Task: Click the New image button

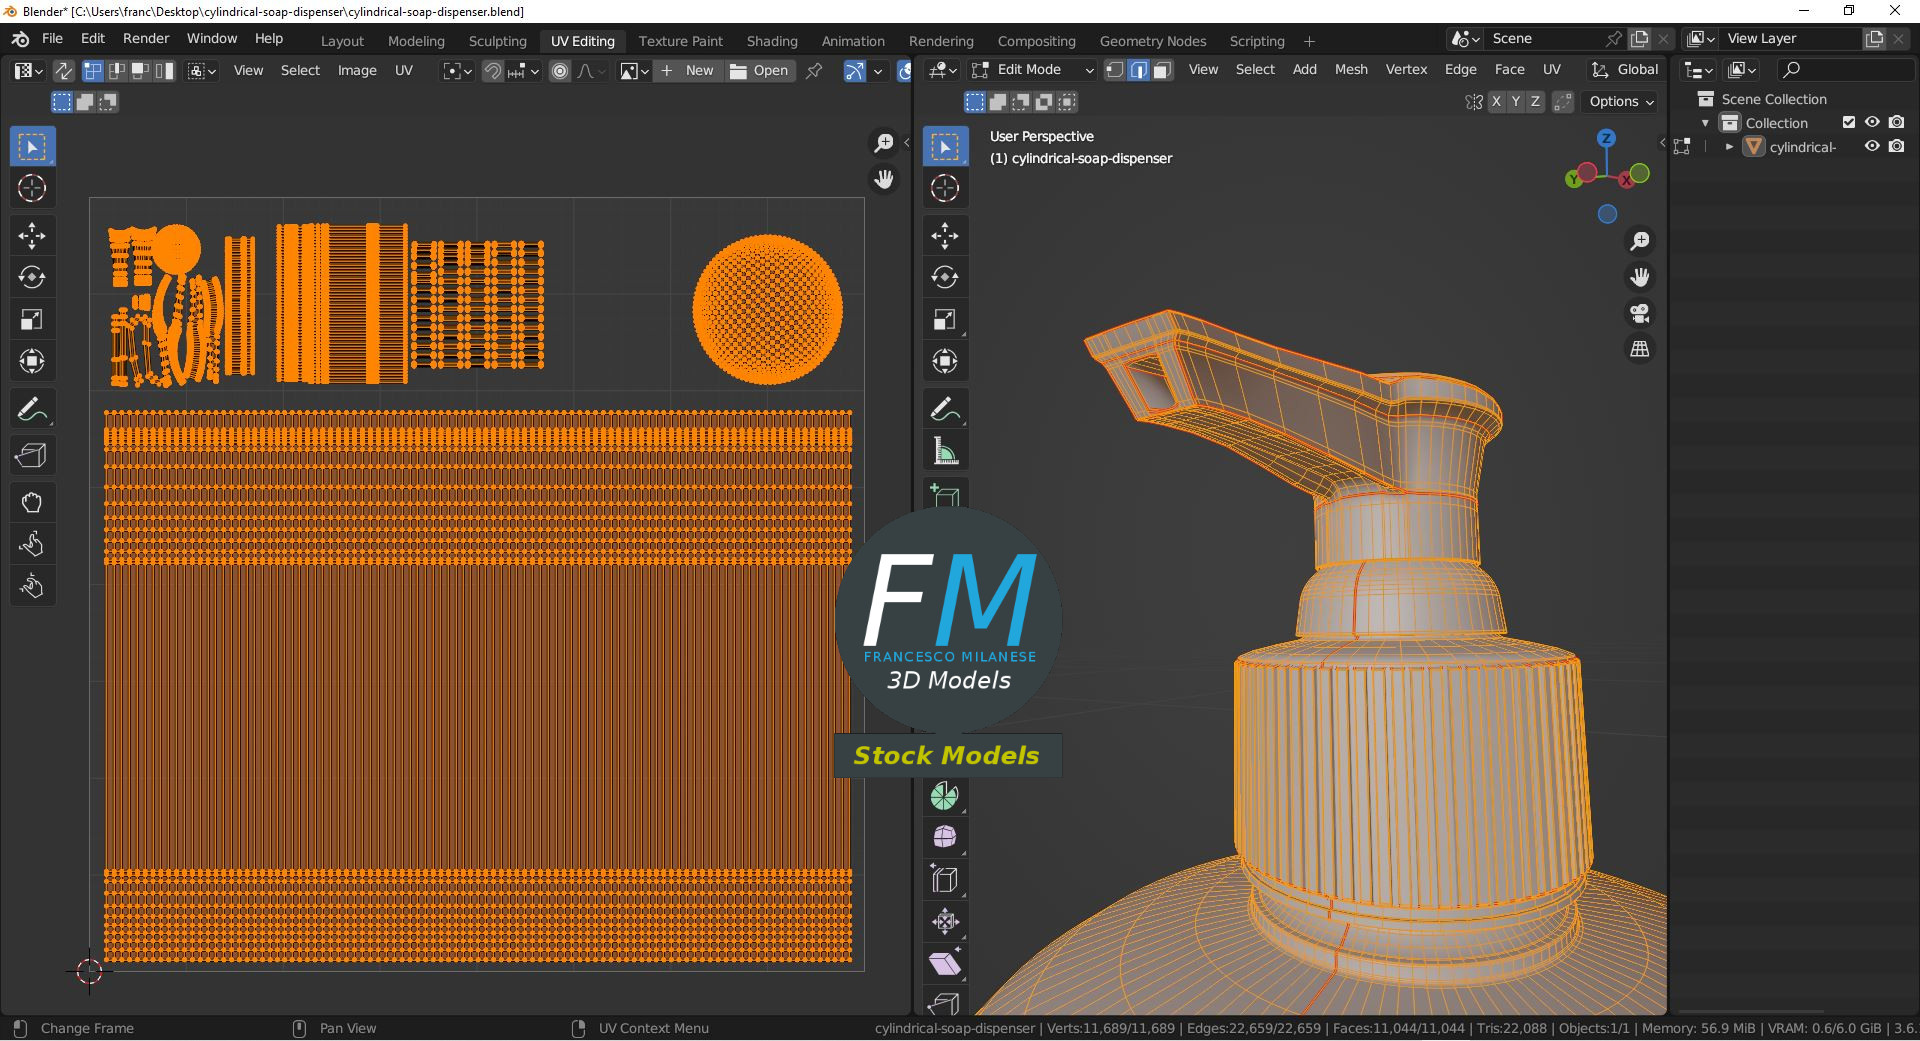Action: coord(687,71)
